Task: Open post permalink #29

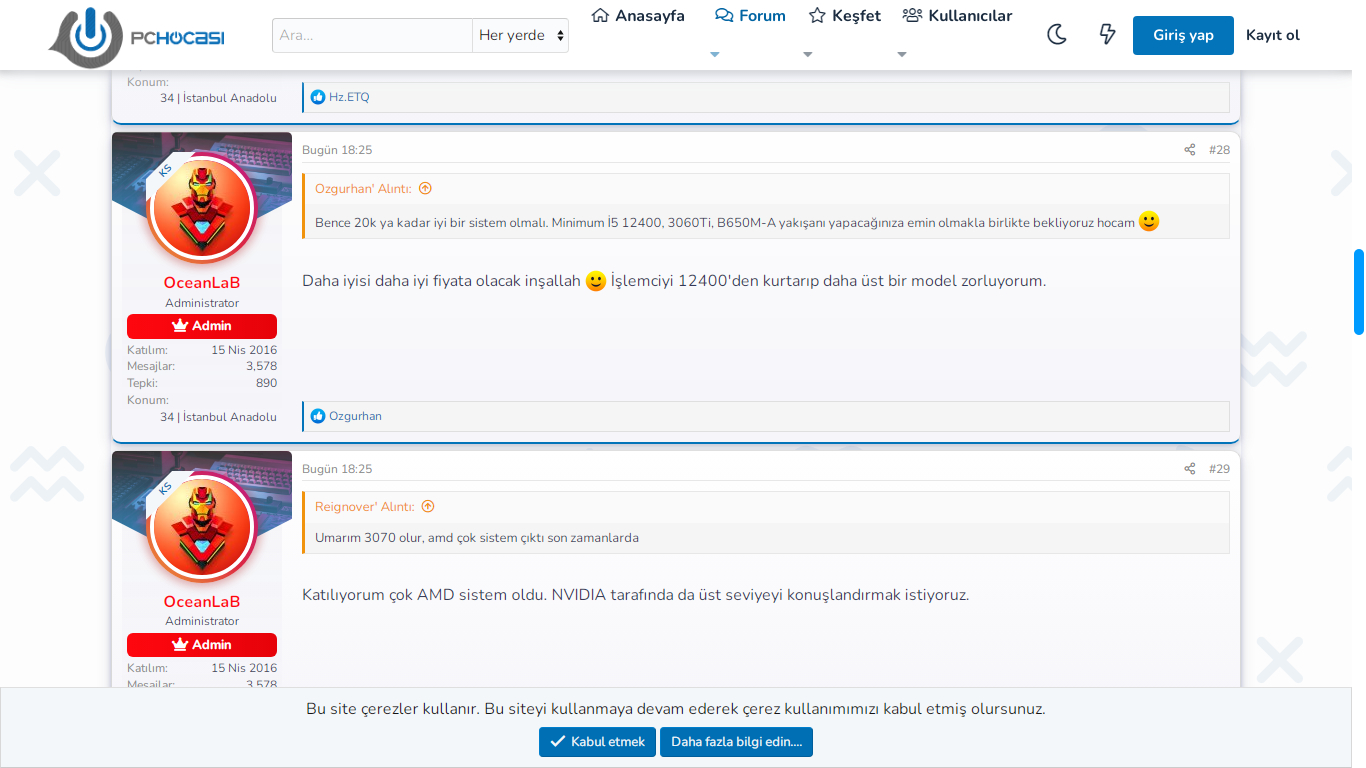Action: [x=1219, y=469]
